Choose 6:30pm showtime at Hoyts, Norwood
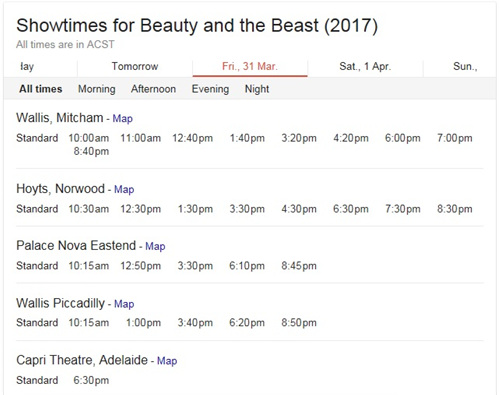 click(x=351, y=209)
